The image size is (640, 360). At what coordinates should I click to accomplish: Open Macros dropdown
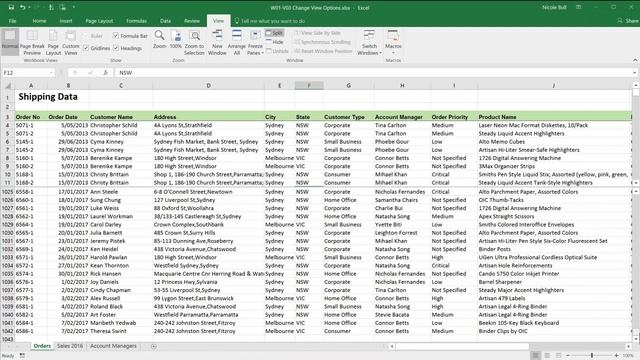393,42
